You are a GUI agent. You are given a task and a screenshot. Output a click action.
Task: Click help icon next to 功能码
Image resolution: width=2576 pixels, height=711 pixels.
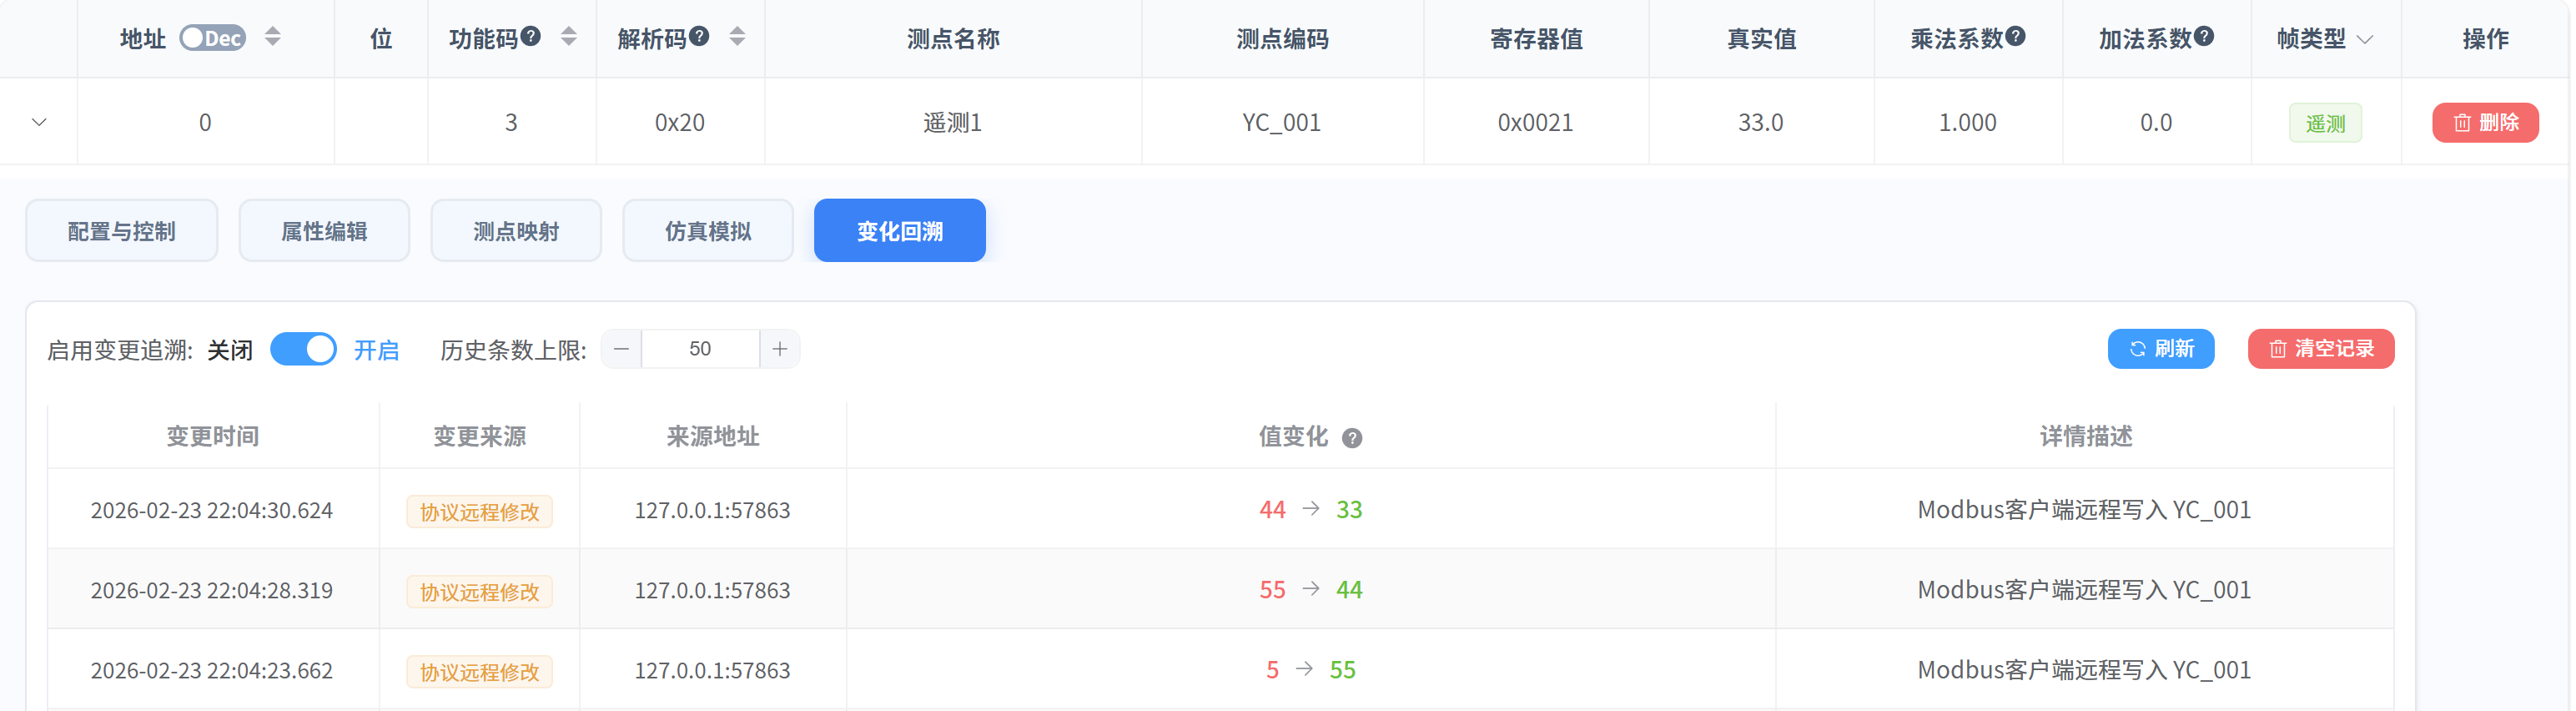pyautogui.click(x=531, y=36)
